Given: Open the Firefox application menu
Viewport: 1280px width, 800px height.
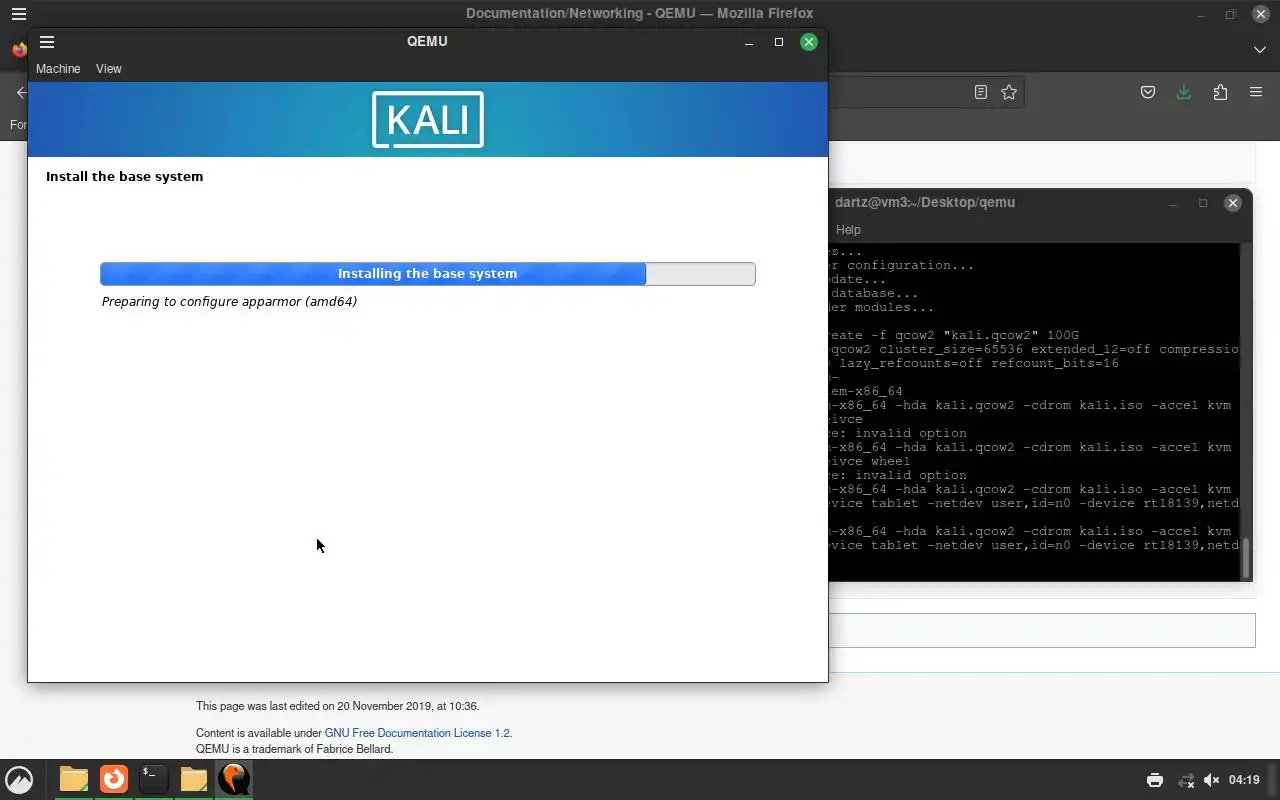Looking at the screenshot, I should pyautogui.click(x=1256, y=92).
